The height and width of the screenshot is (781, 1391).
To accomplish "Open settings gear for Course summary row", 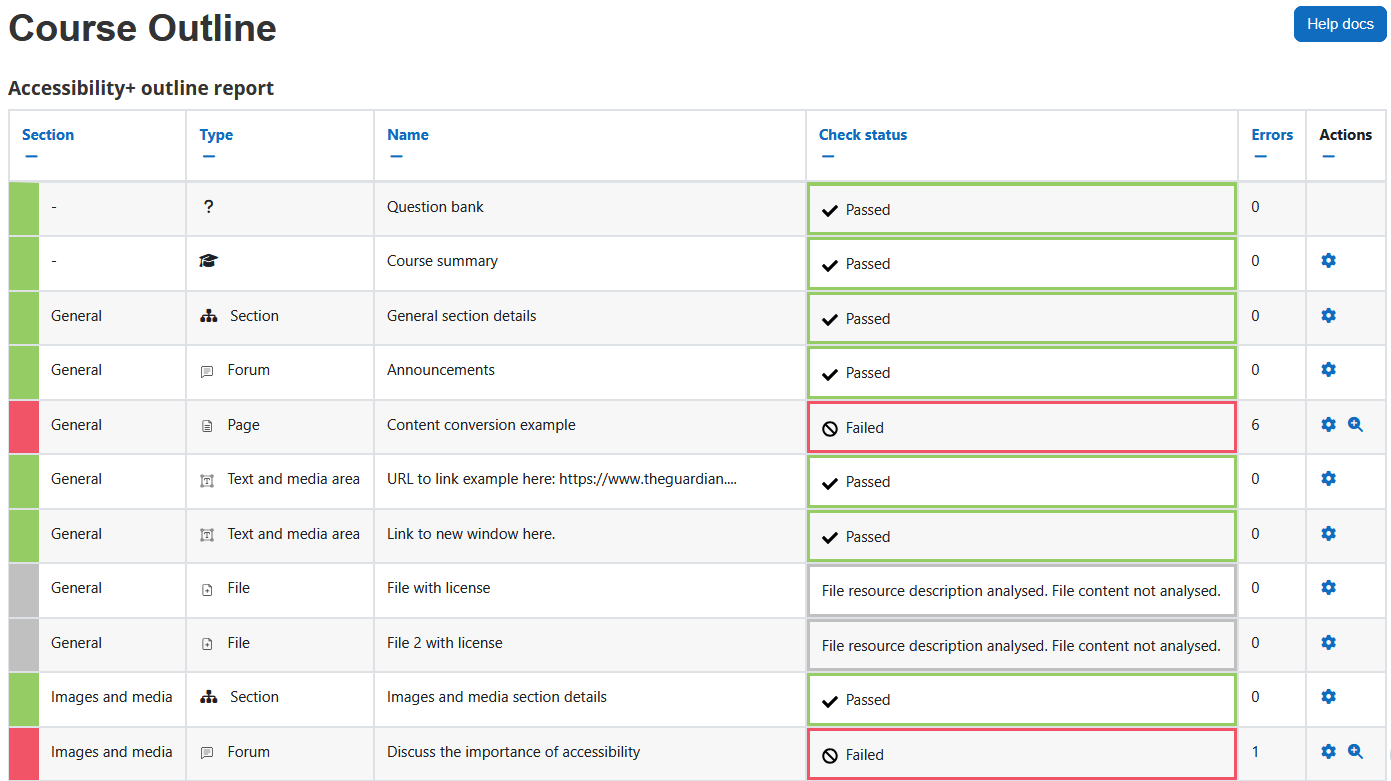I will (x=1328, y=261).
